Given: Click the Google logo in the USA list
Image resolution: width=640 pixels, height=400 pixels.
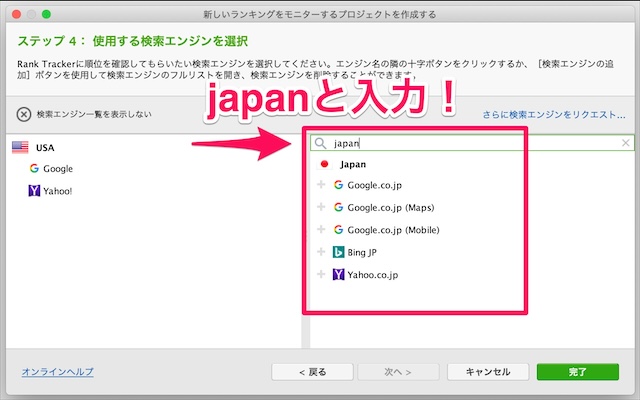Looking at the screenshot, I should pyautogui.click(x=34, y=169).
